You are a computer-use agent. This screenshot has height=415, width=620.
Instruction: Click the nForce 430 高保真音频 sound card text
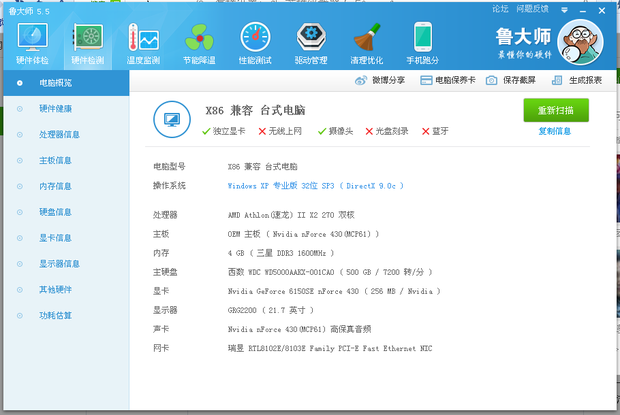tap(299, 329)
